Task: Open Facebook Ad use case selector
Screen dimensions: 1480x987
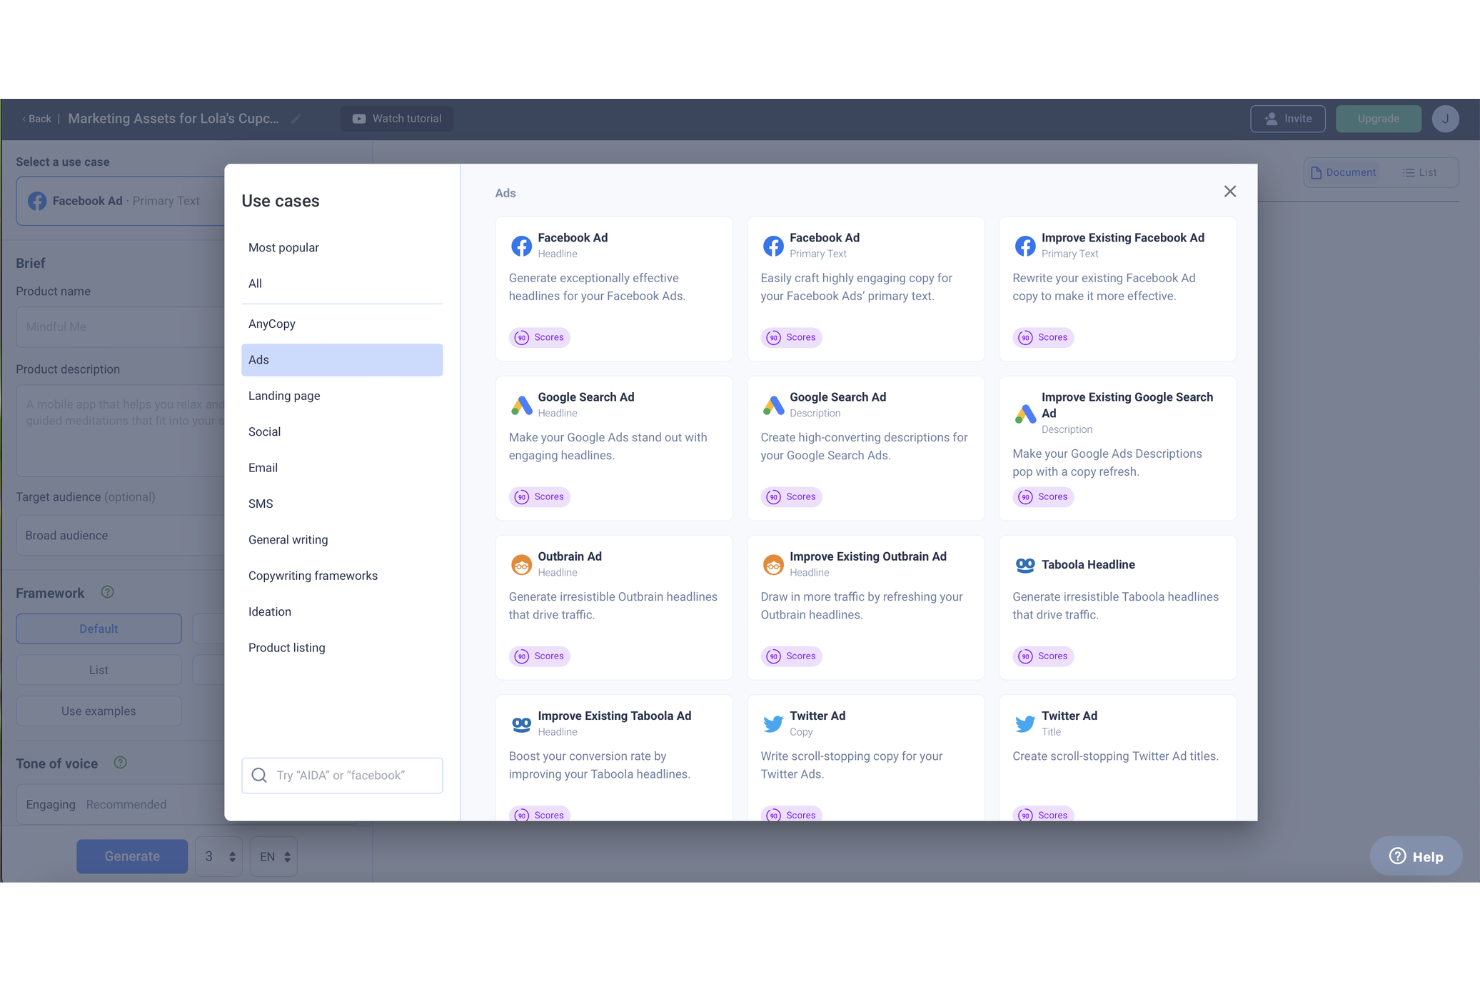Action: click(120, 201)
